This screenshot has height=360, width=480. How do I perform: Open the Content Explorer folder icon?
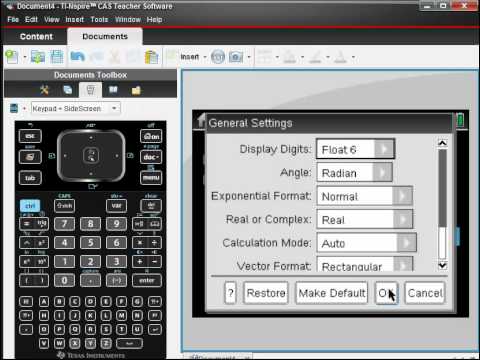point(136,90)
